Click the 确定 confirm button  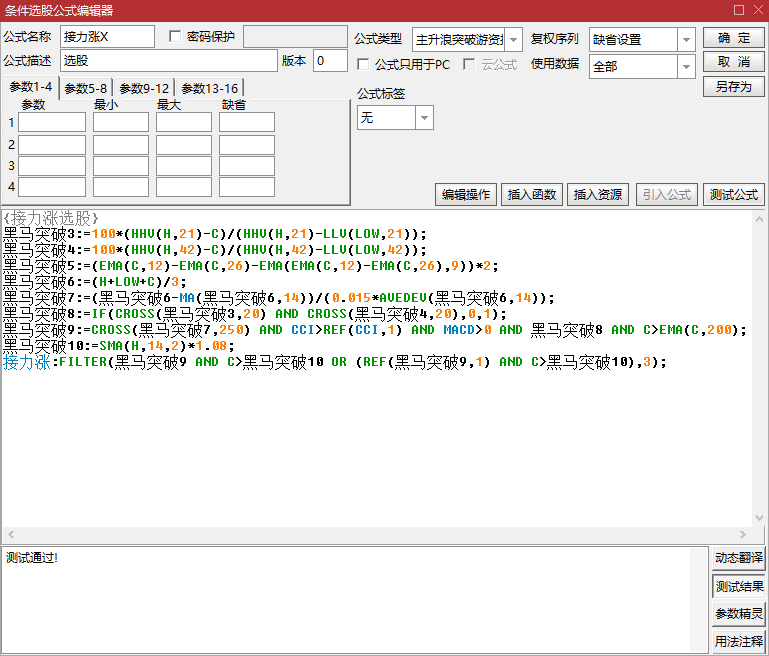click(733, 38)
